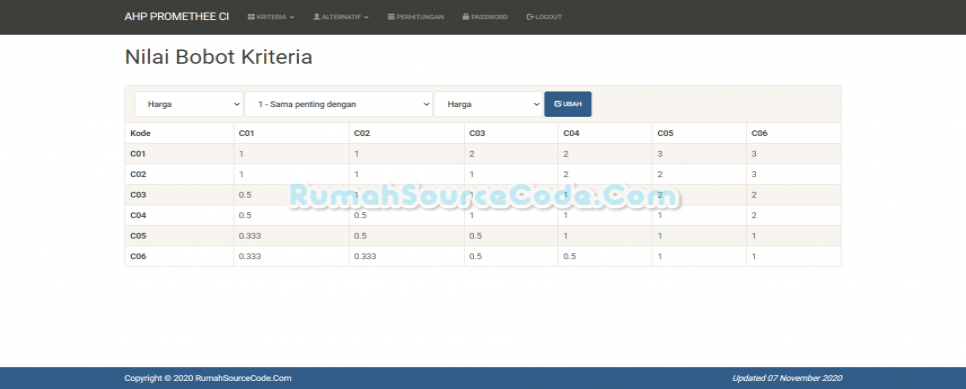Open the Password page
Screen dimensions: 966x389
(x=485, y=17)
